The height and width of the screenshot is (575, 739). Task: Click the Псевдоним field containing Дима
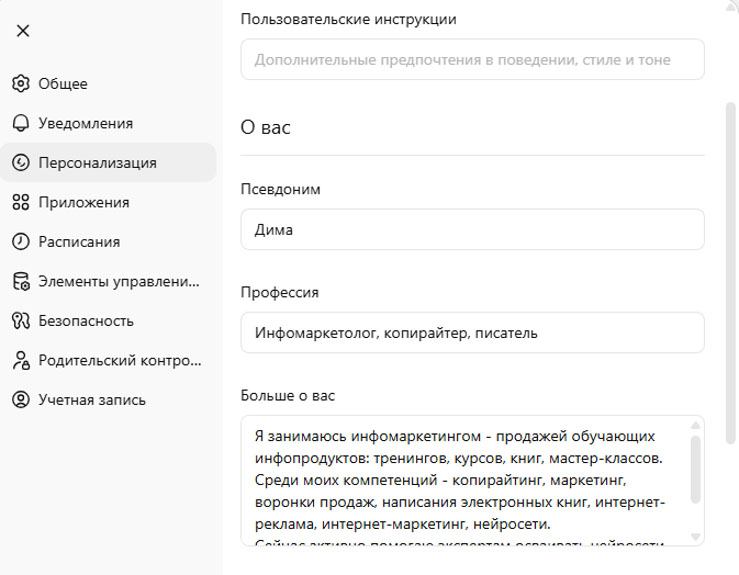tap(472, 229)
